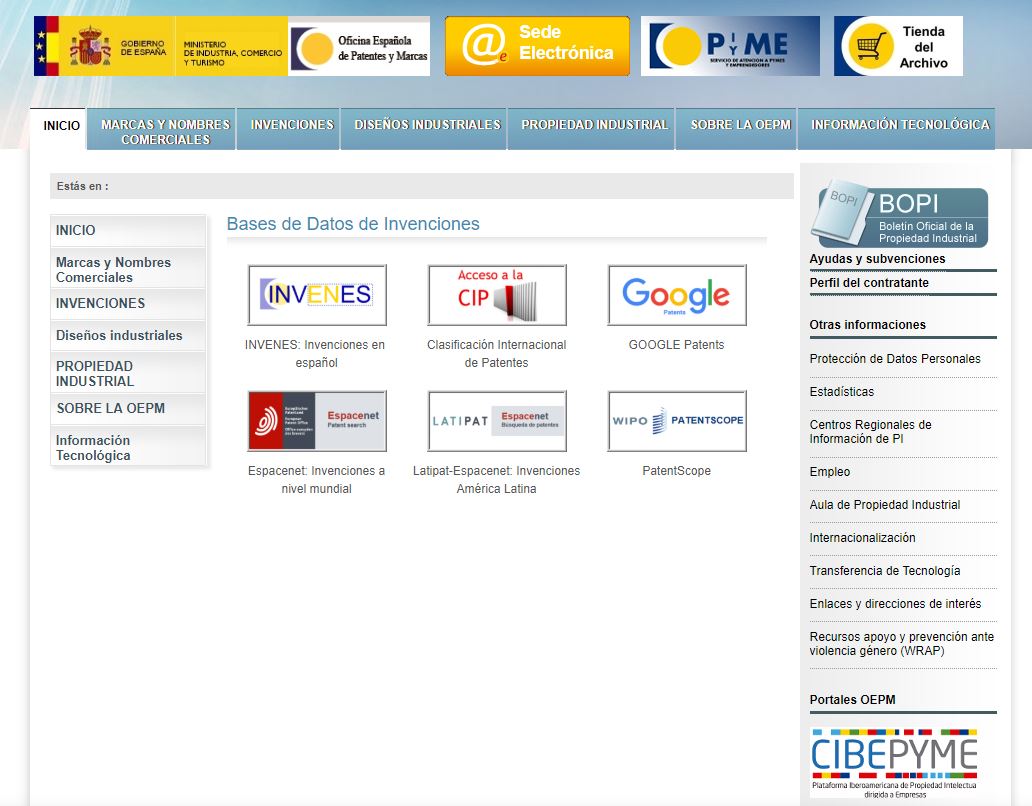
Task: Click the Google Patents logo
Action: click(677, 295)
